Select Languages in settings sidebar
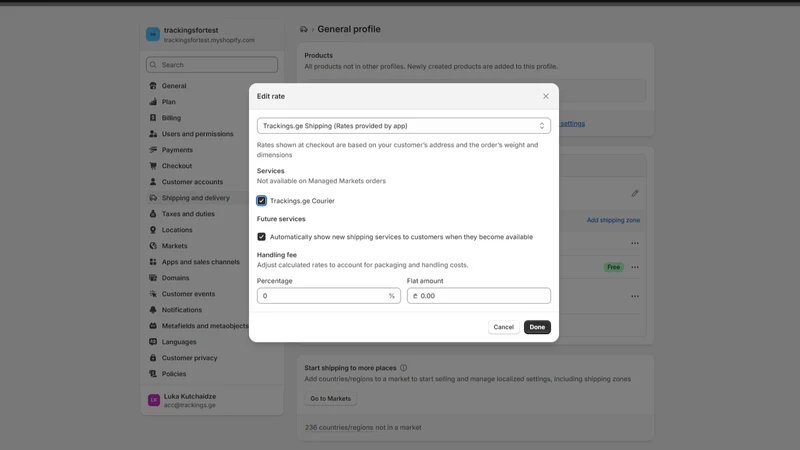The image size is (800, 450). click(179, 342)
